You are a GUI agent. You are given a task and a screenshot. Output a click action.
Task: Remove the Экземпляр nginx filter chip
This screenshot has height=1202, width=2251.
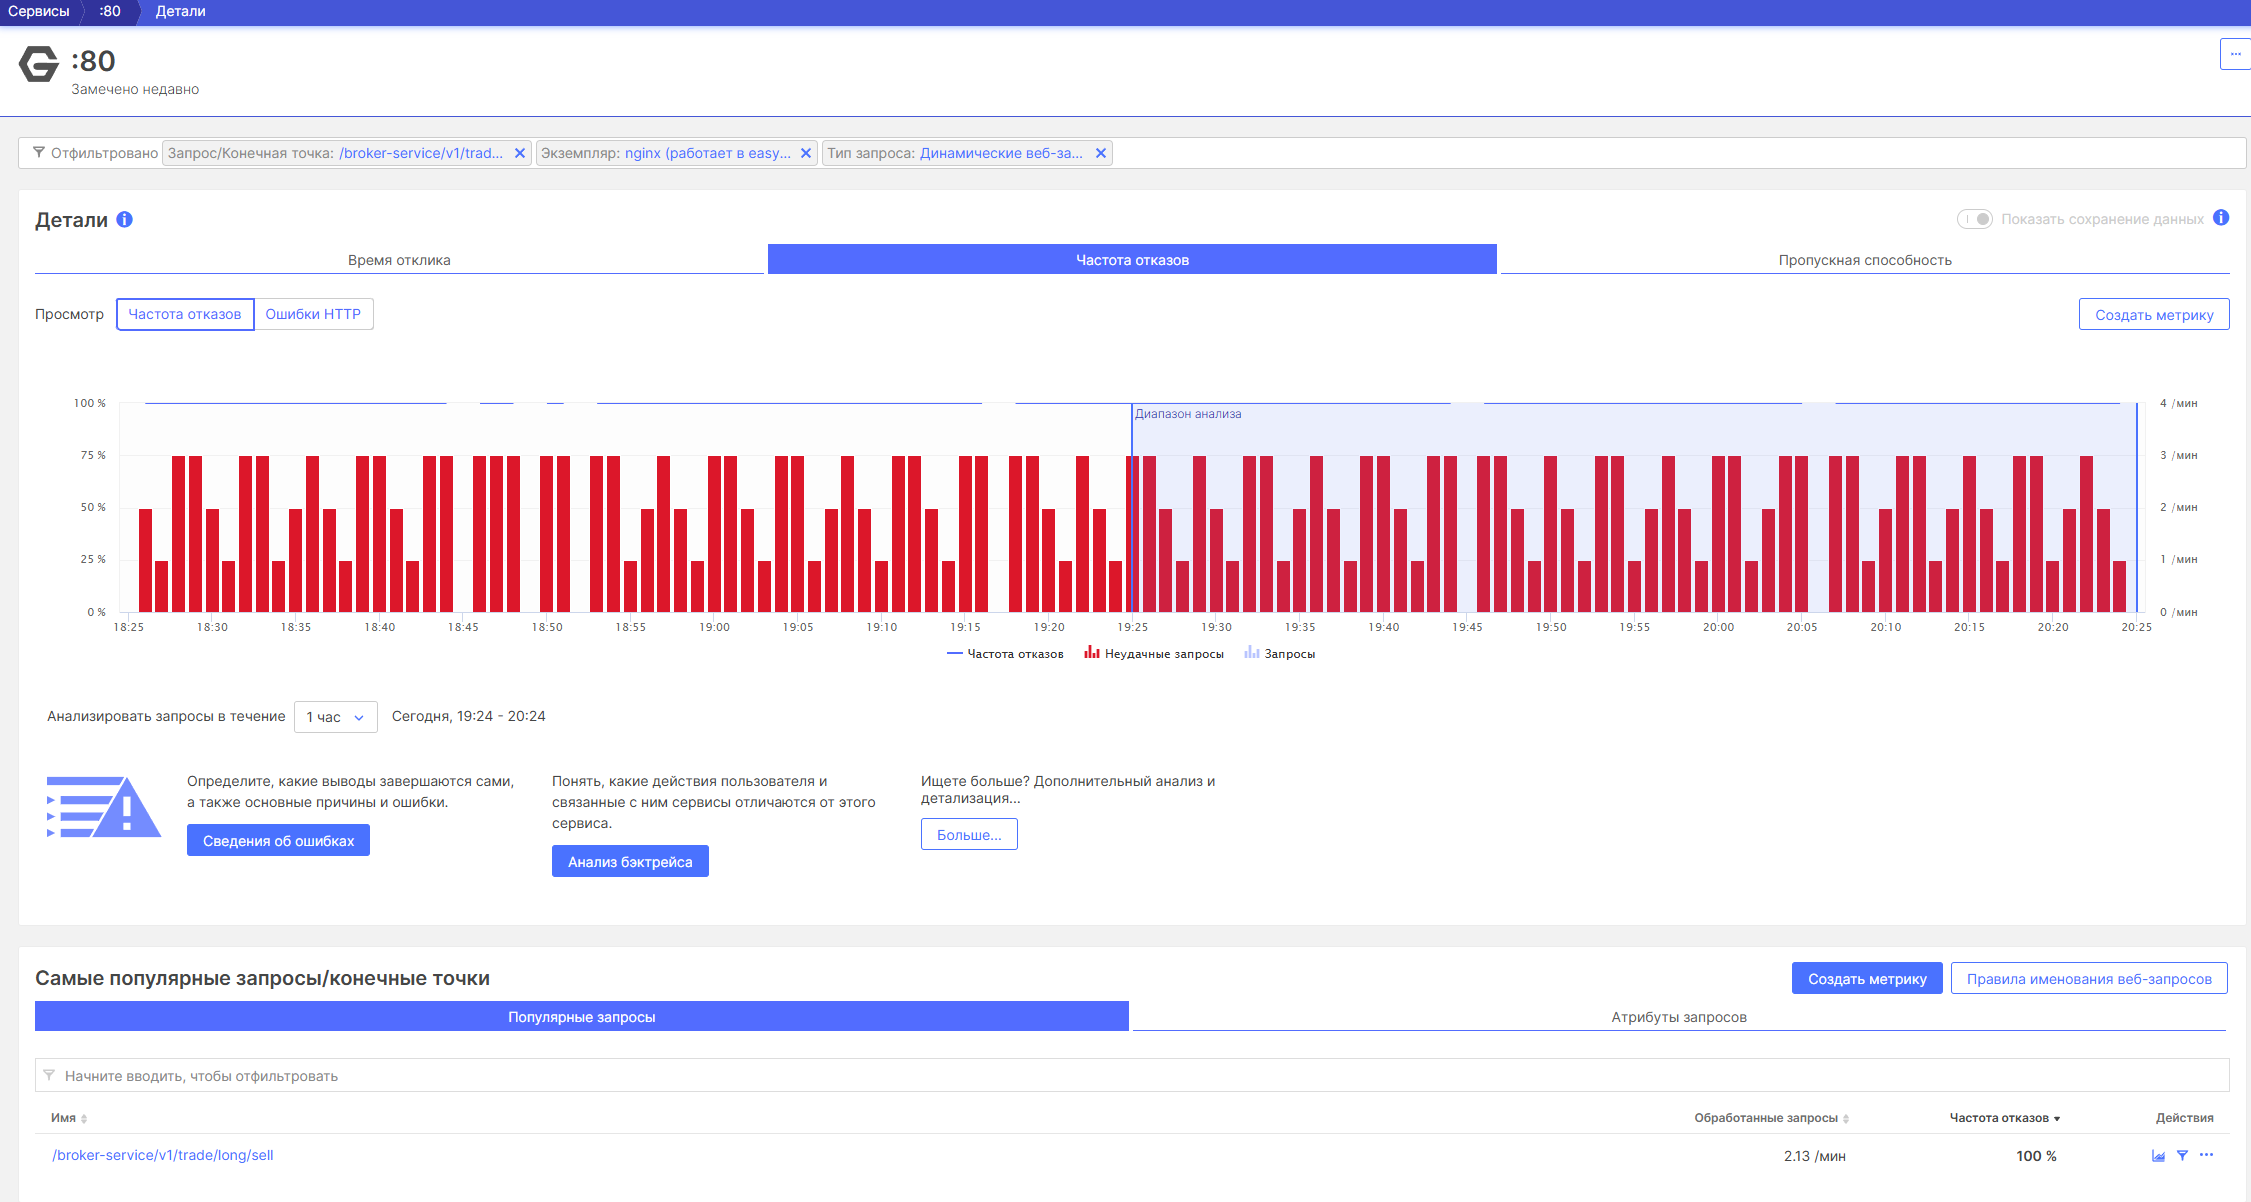coord(806,153)
